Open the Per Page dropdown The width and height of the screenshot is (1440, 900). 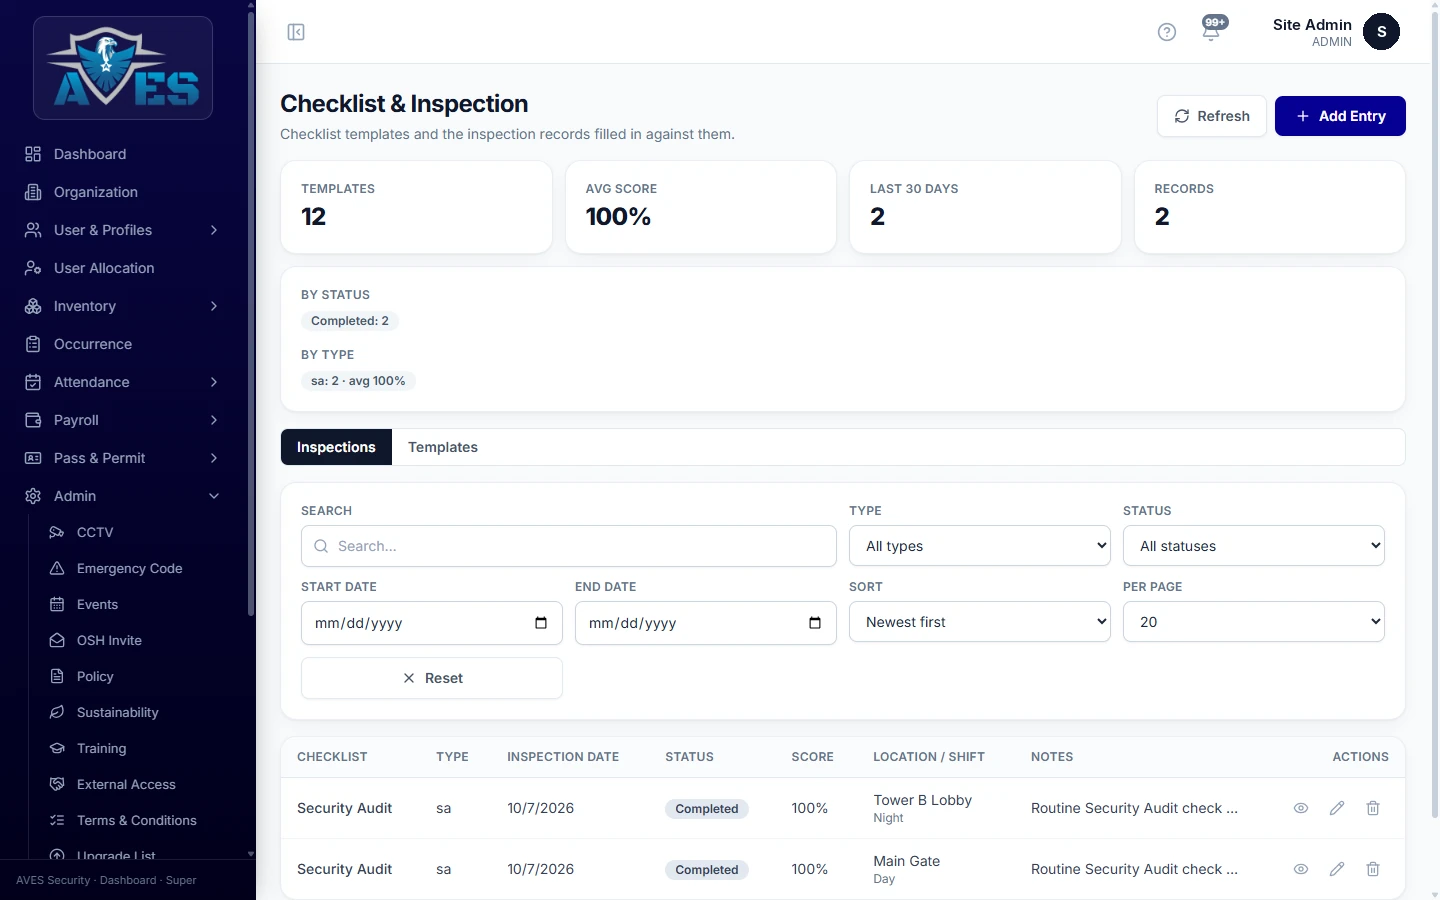(x=1254, y=622)
